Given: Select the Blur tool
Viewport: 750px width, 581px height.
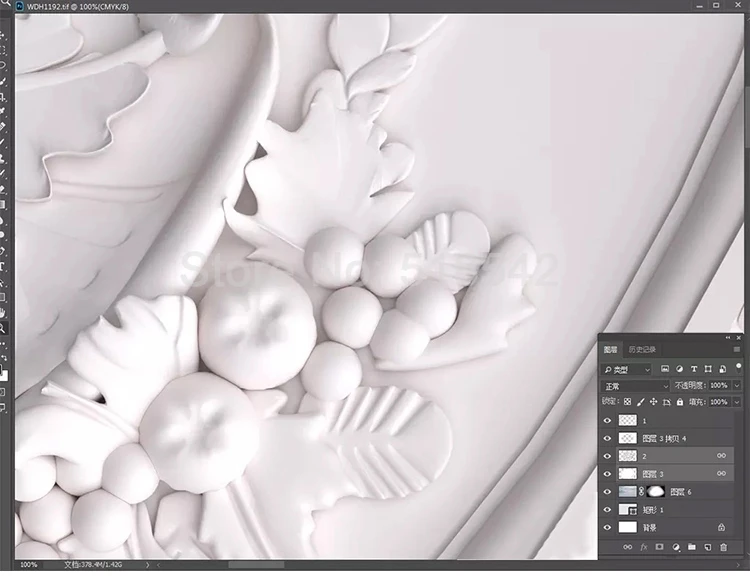Looking at the screenshot, I should coord(2,220).
